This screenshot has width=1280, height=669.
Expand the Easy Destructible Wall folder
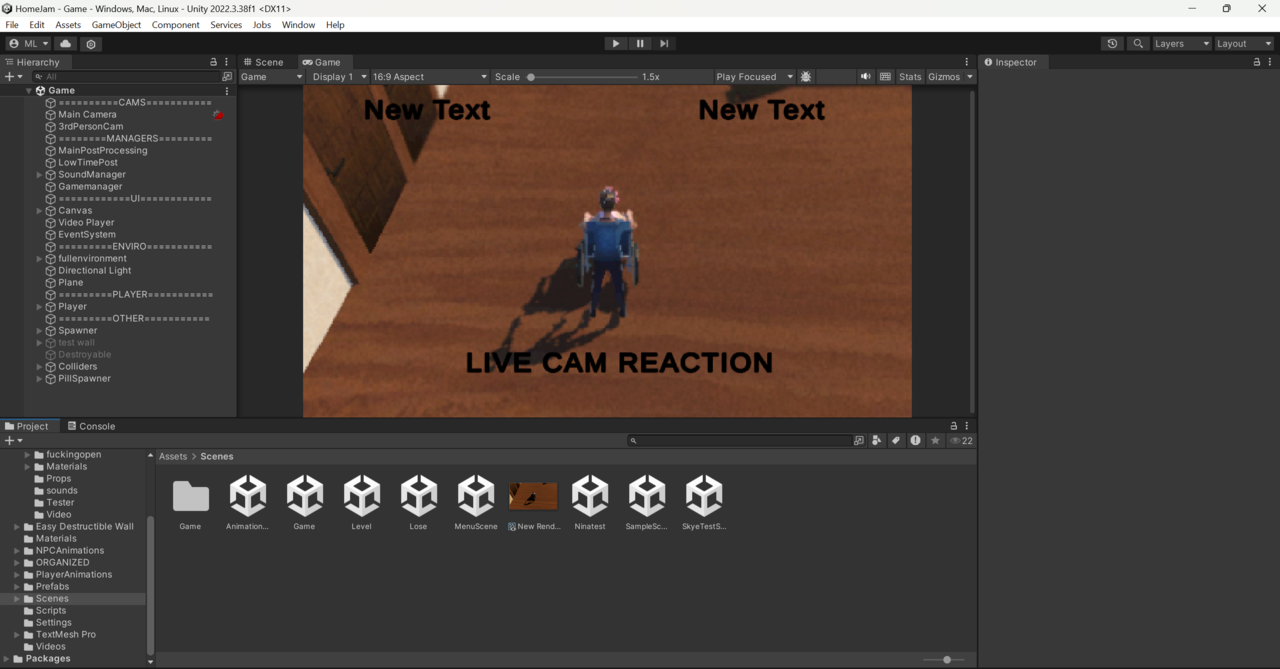point(17,527)
